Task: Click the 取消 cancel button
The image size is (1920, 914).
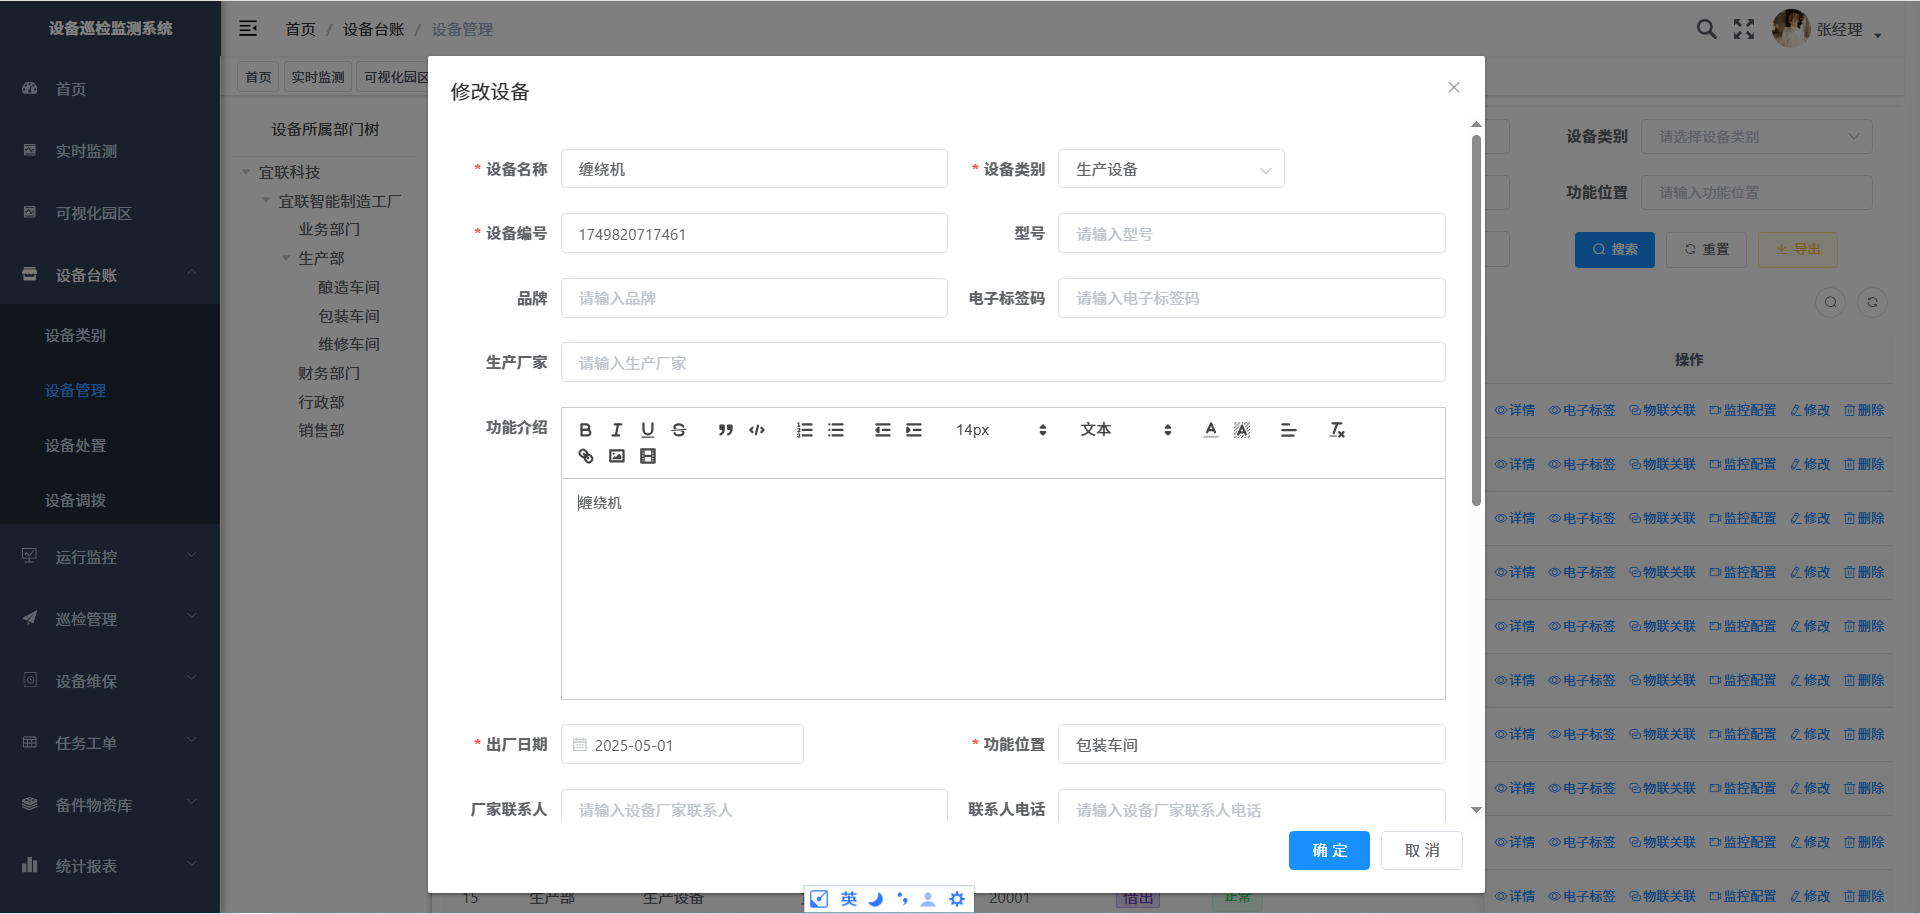Action: click(x=1421, y=850)
